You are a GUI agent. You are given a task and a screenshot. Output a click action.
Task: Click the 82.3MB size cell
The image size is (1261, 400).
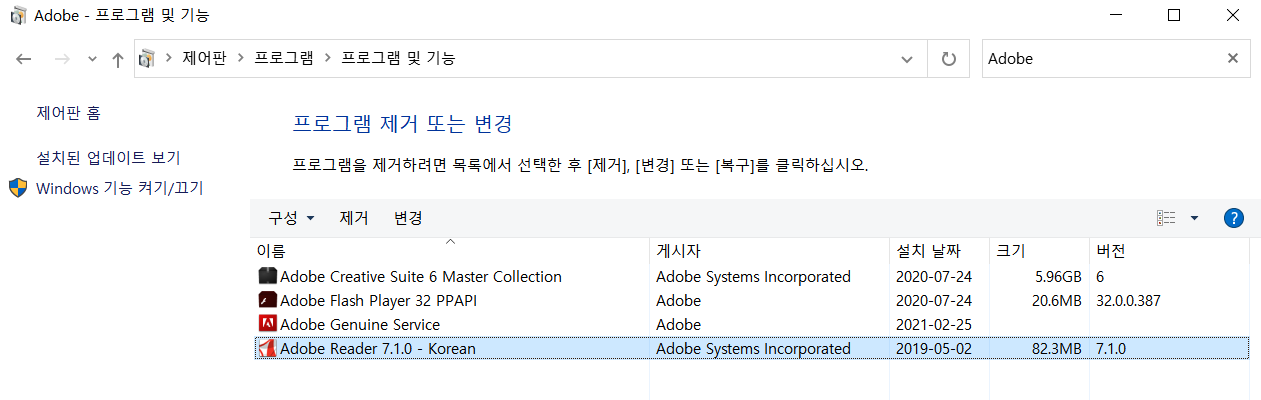(x=1055, y=349)
